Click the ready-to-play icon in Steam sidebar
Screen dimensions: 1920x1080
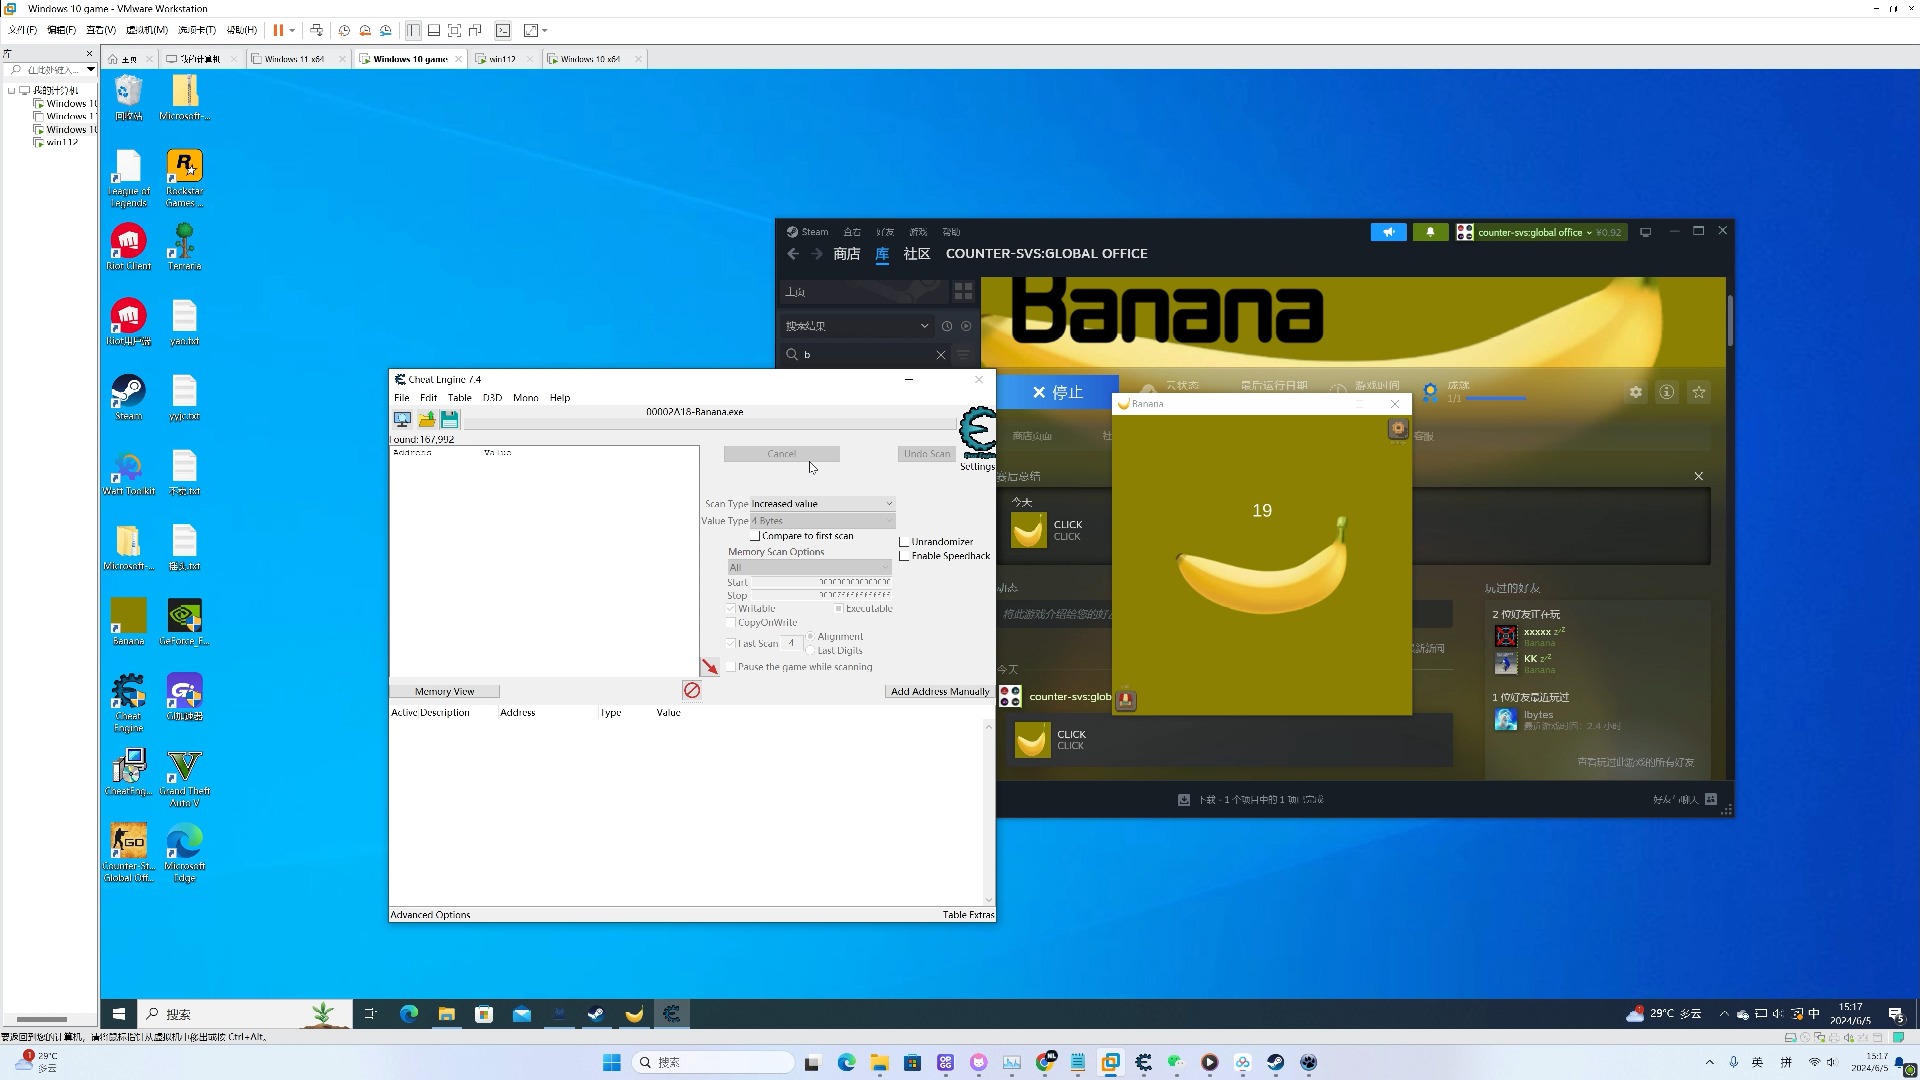966,326
